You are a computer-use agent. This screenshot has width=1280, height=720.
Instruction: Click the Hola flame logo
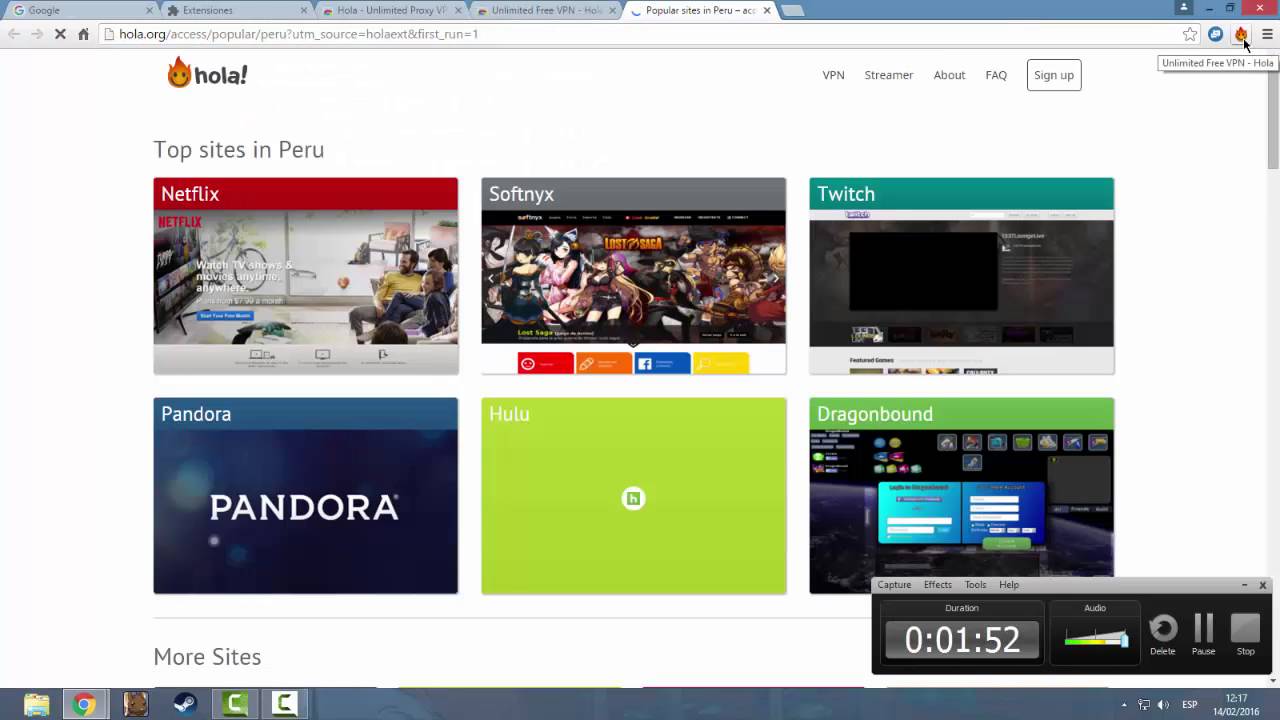pos(207,73)
